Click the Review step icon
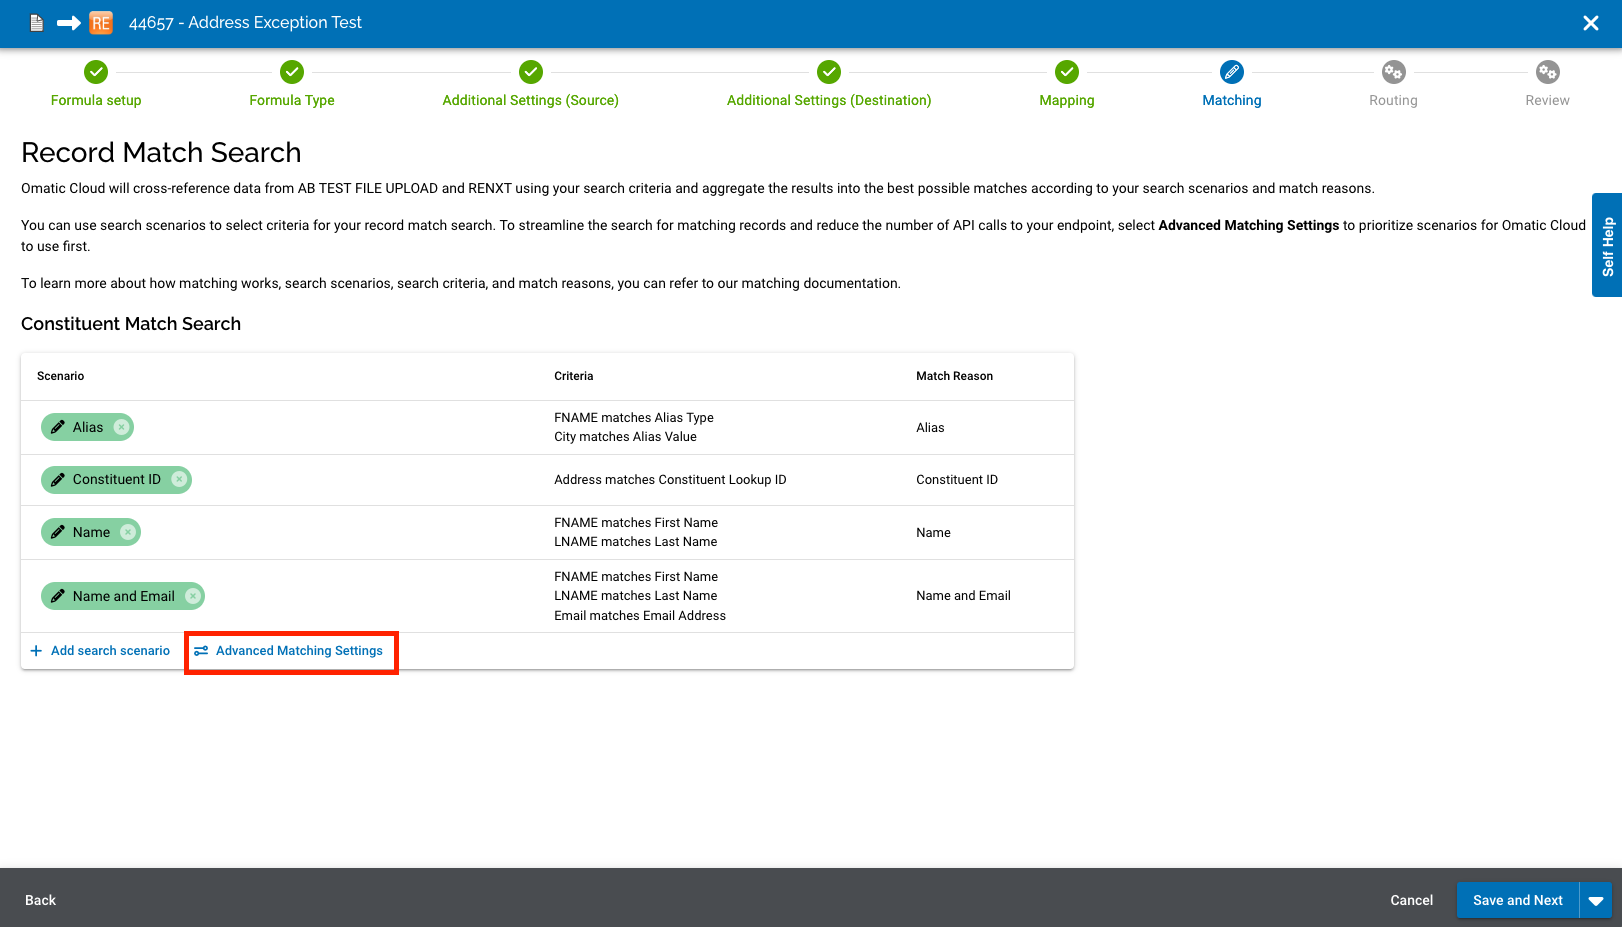Image resolution: width=1622 pixels, height=927 pixels. [1547, 72]
